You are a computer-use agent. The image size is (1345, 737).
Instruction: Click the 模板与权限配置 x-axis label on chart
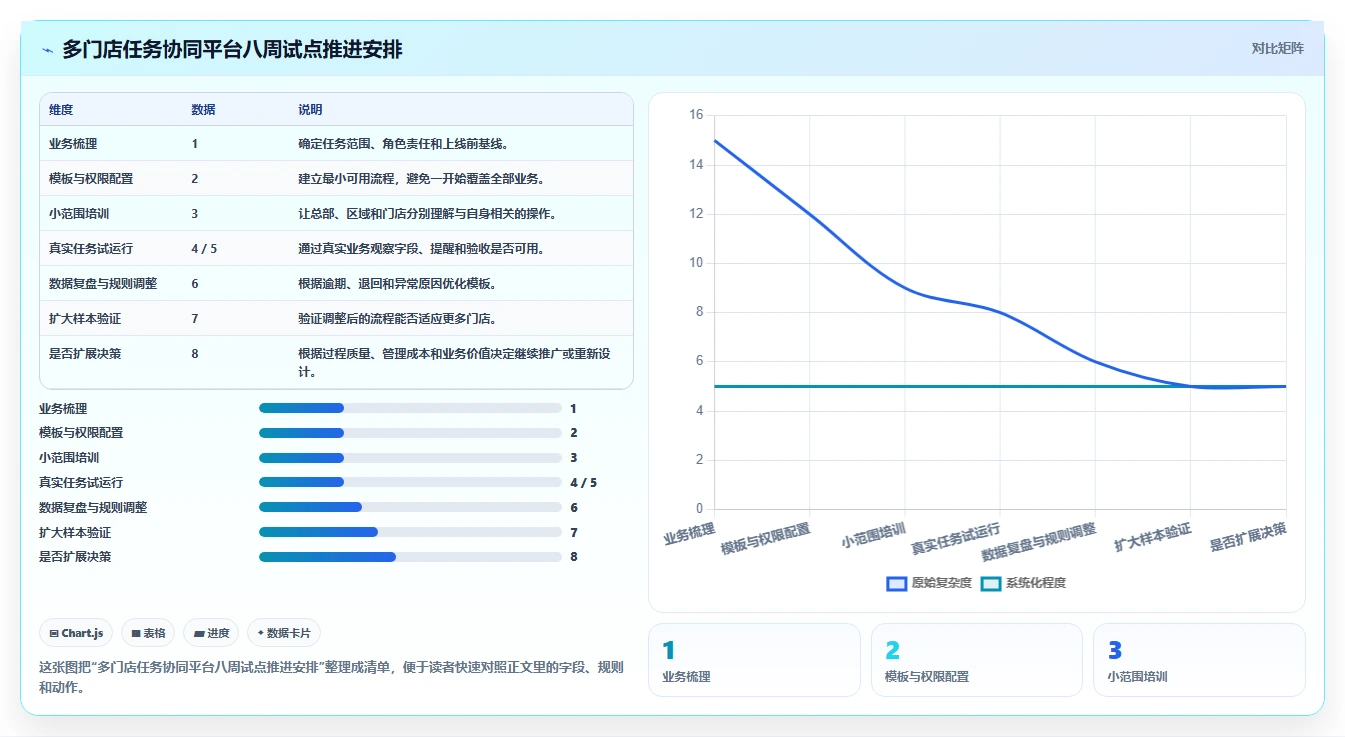point(765,539)
